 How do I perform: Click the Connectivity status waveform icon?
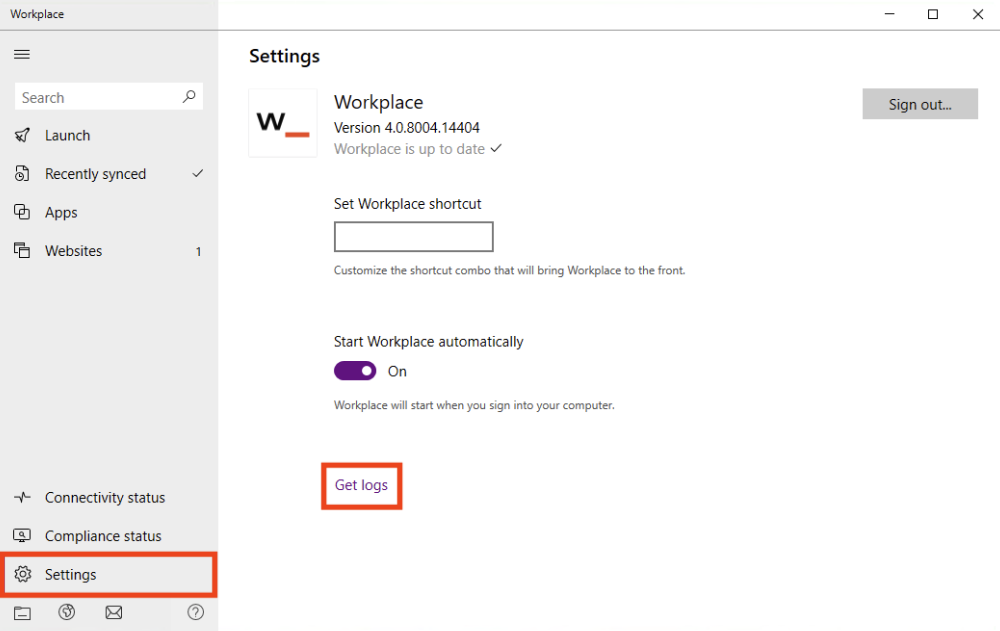pos(22,497)
